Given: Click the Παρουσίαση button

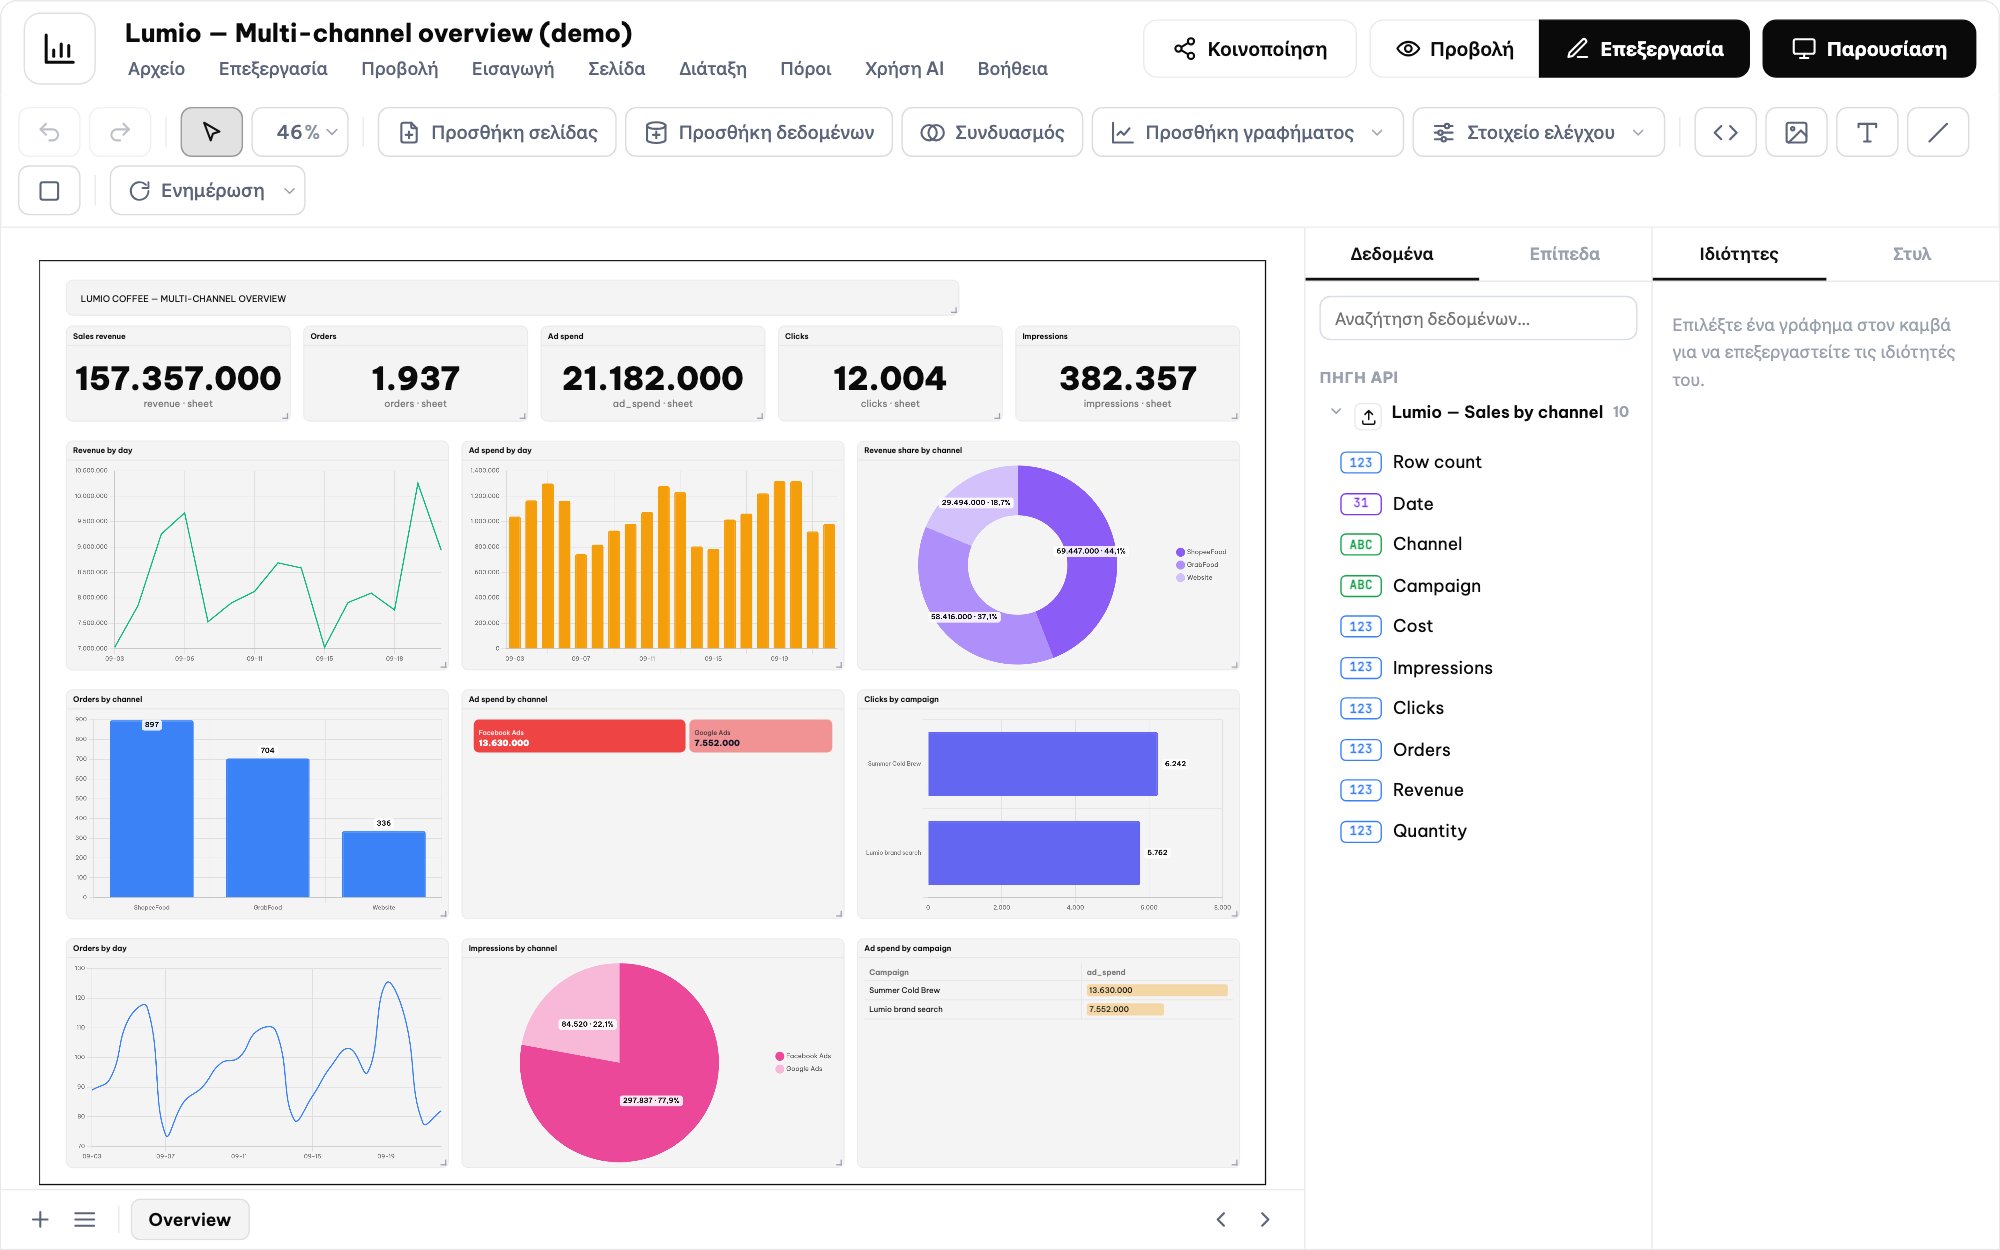Looking at the screenshot, I should 1869,49.
